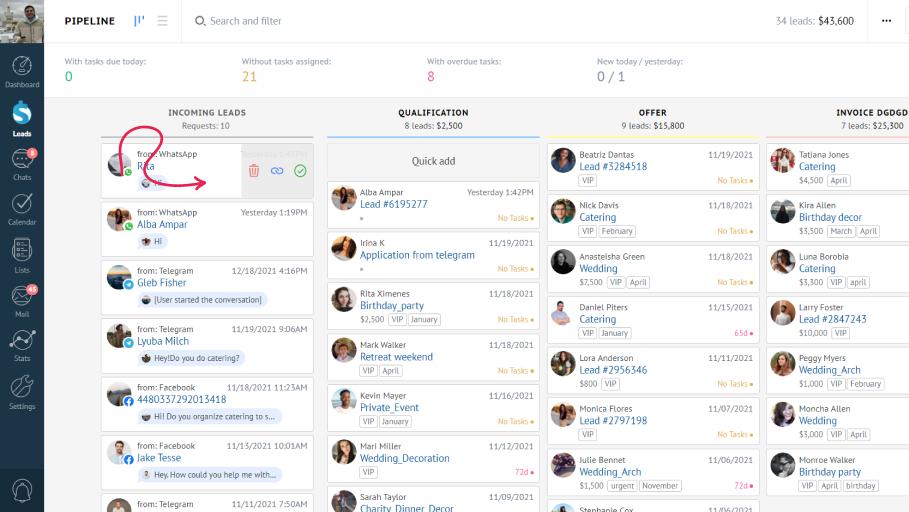Open Stats in the sidebar

pyautogui.click(x=21, y=345)
